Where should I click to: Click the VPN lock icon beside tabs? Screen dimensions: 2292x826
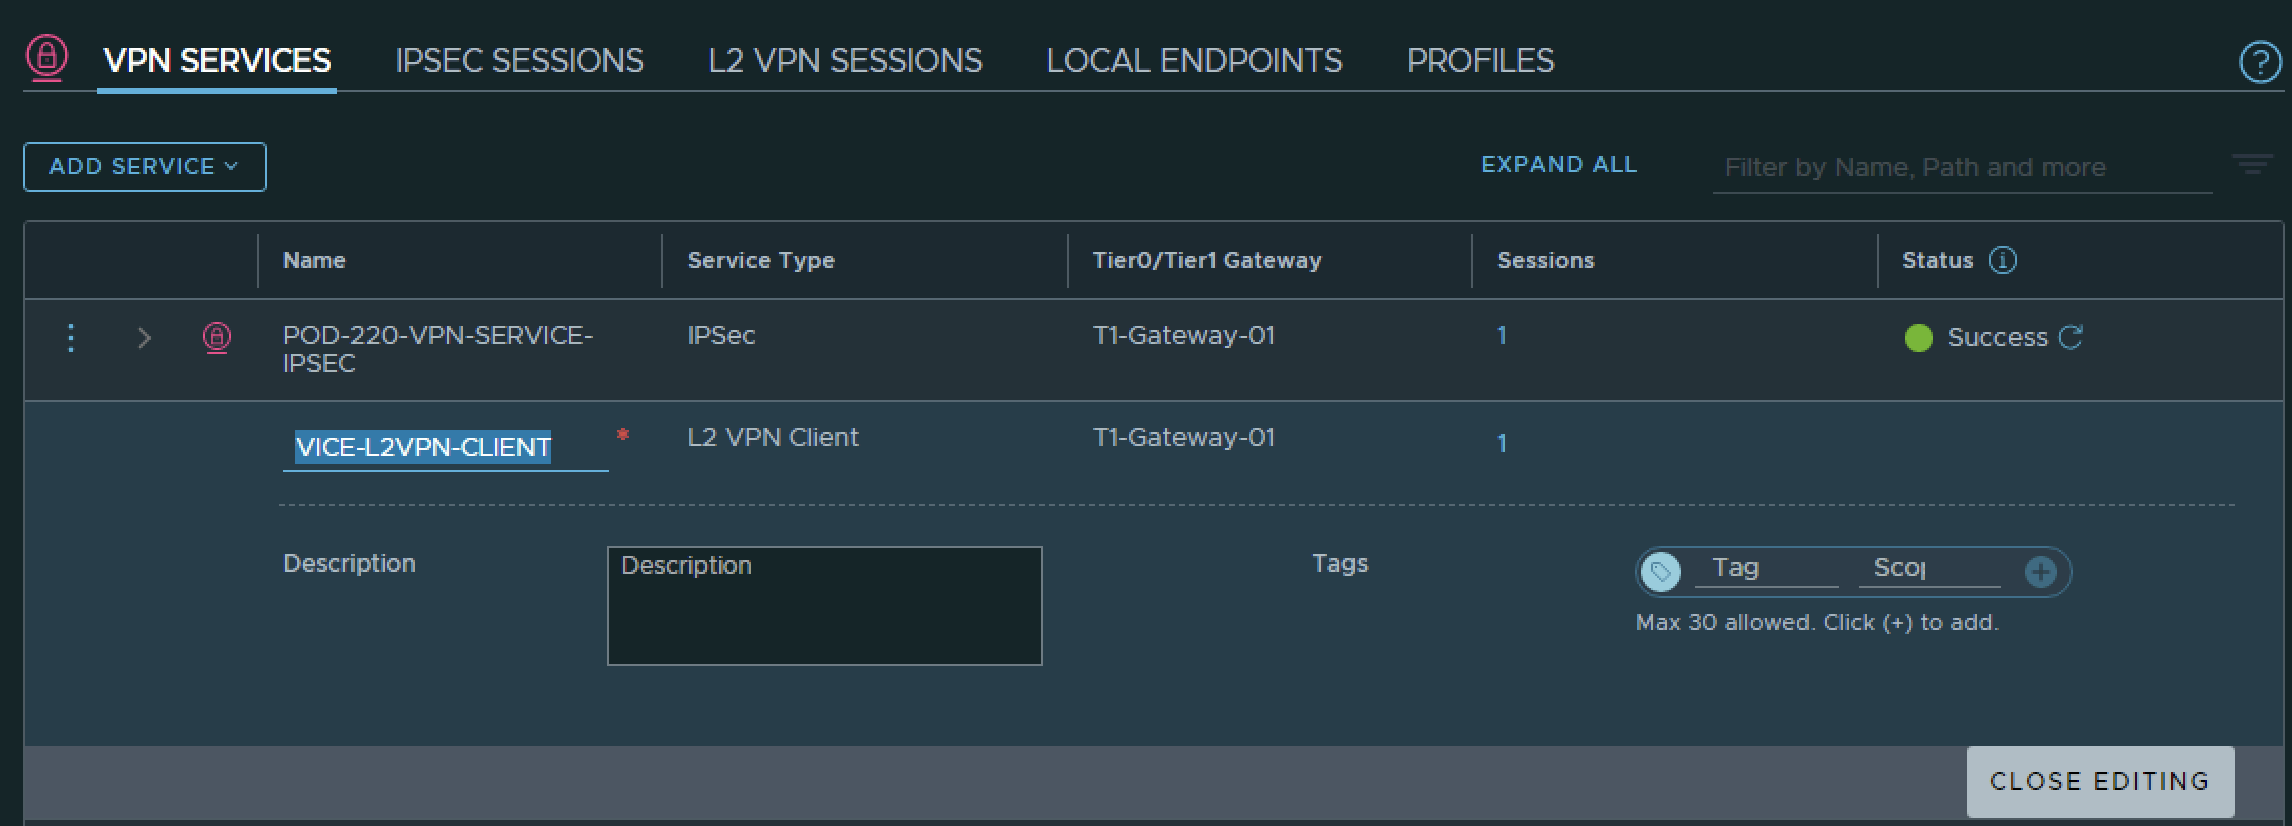pos(47,57)
